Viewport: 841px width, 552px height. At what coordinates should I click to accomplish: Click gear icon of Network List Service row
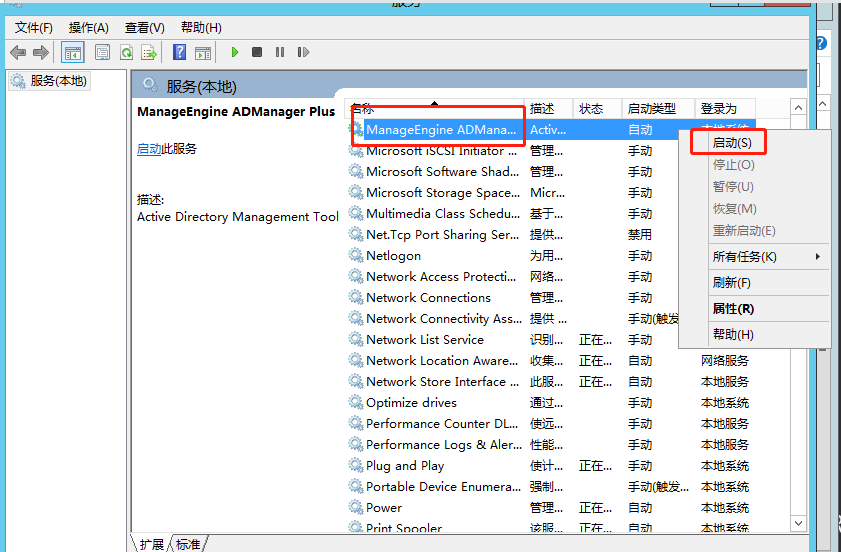pyautogui.click(x=356, y=339)
